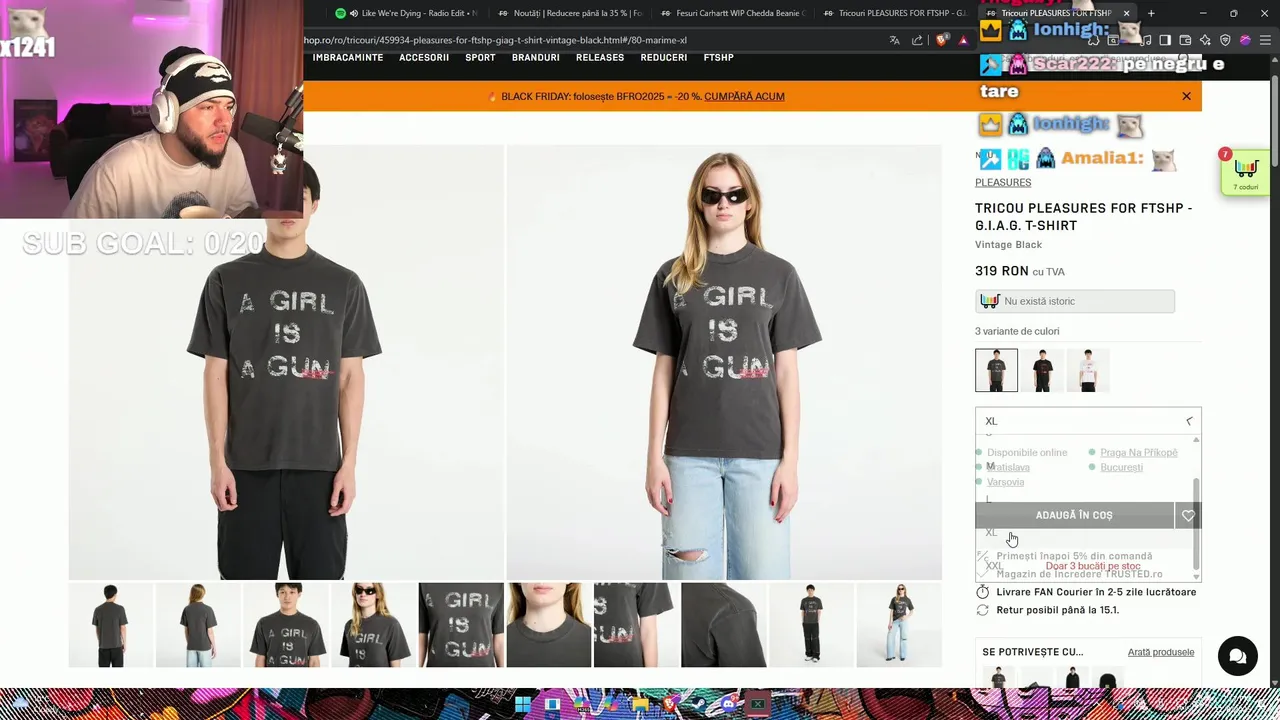This screenshot has height=720, width=1280.
Task: Open the IMBRACAMINTE menu
Action: pyautogui.click(x=347, y=57)
